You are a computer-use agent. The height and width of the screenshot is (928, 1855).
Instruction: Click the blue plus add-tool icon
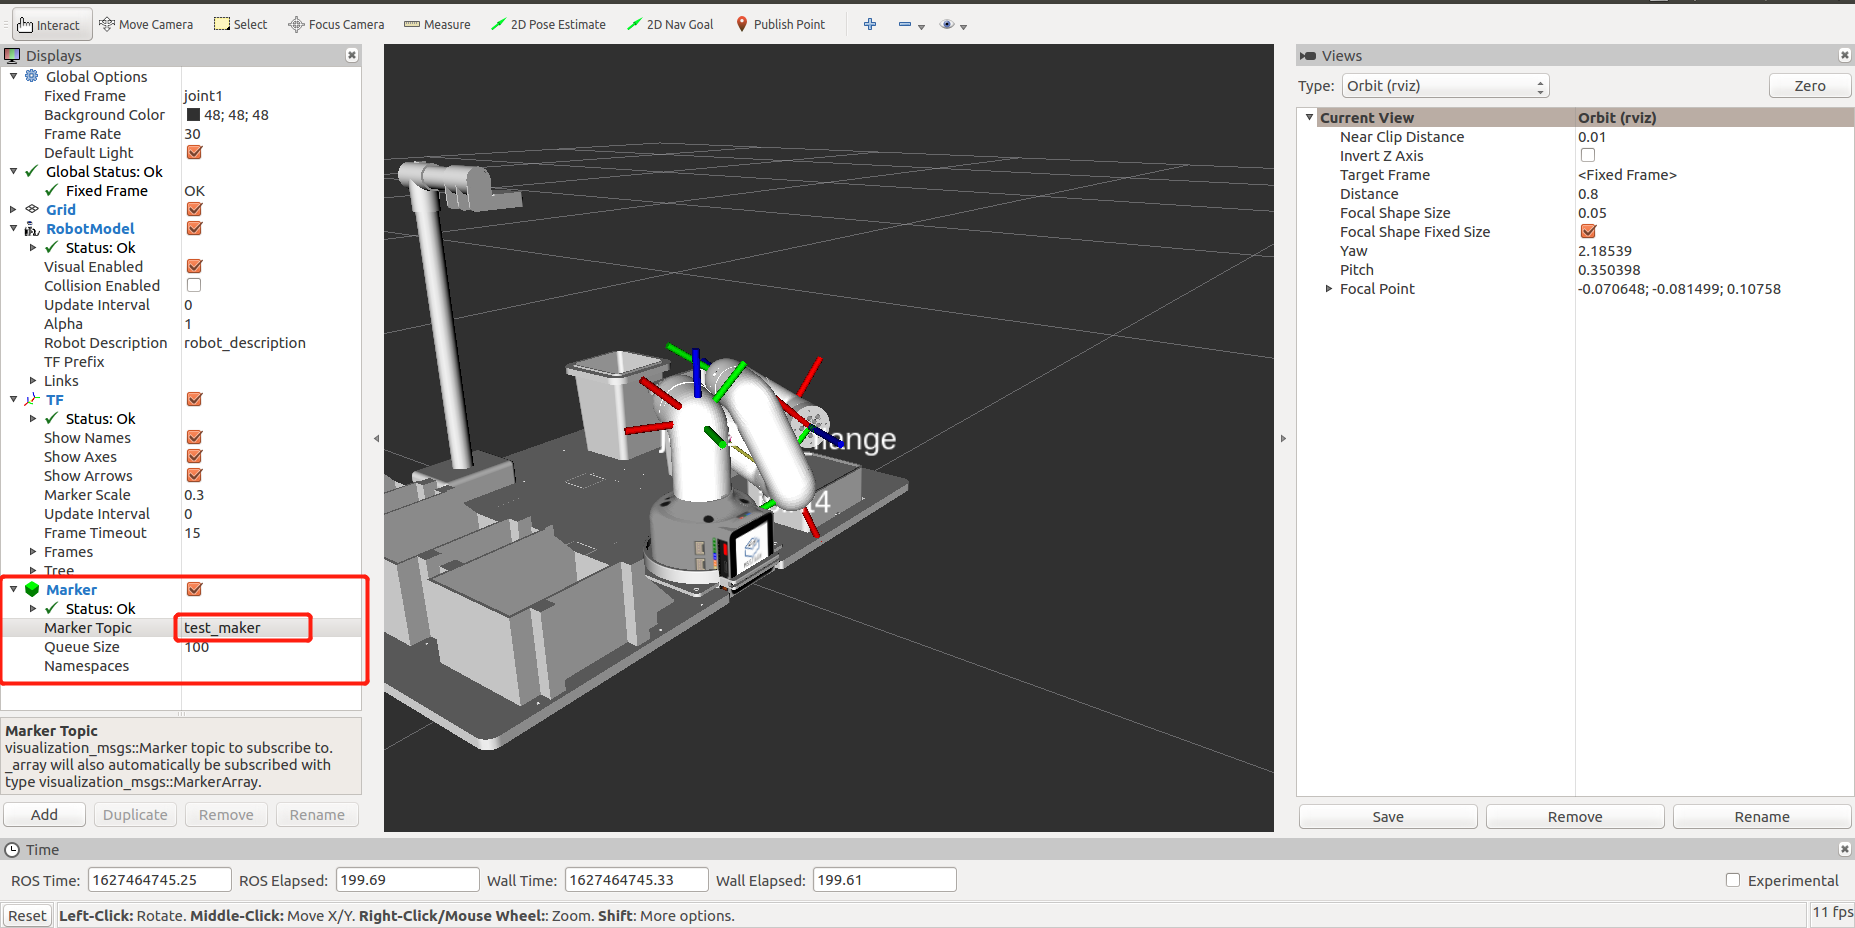point(870,24)
